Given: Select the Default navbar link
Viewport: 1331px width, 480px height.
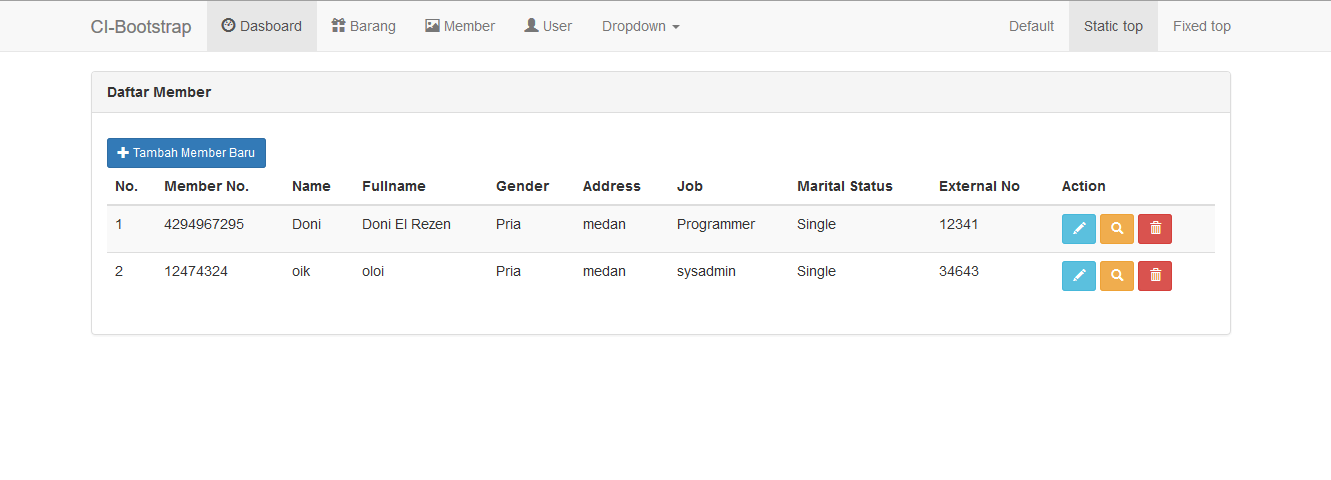Looking at the screenshot, I should tap(1031, 26).
